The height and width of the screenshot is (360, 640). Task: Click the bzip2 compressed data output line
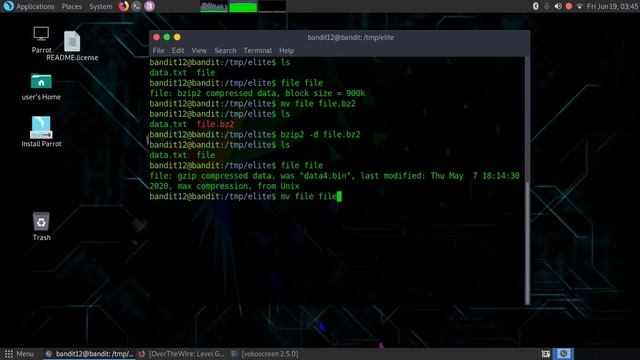[x=257, y=93]
